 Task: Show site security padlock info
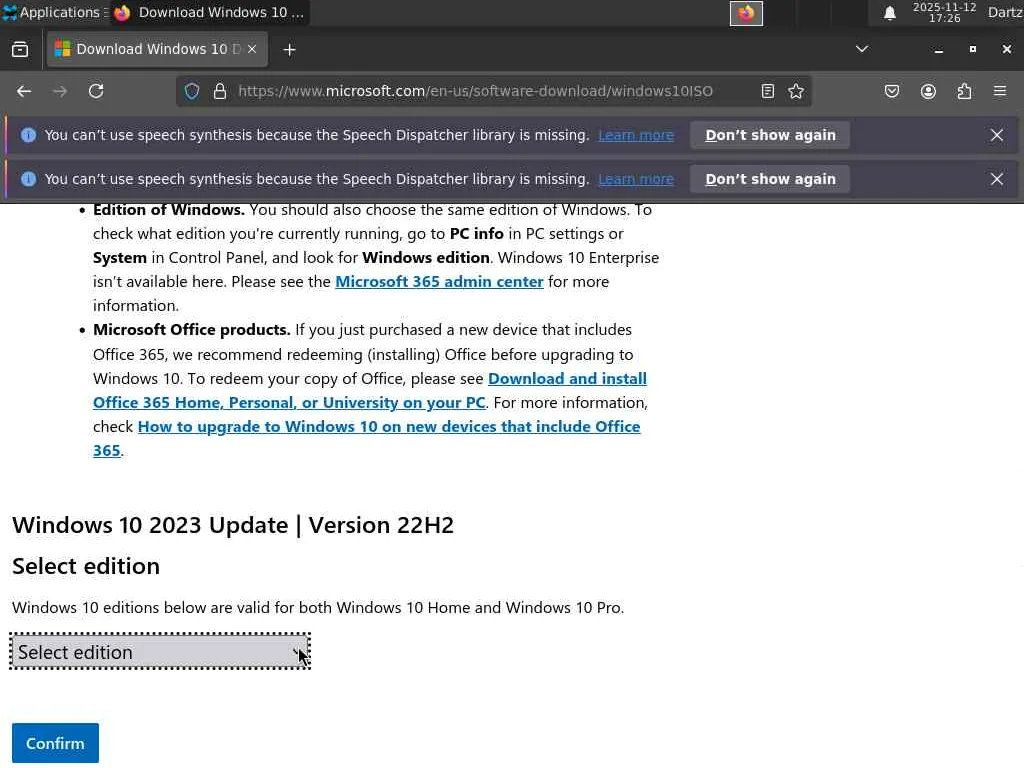pos(220,91)
